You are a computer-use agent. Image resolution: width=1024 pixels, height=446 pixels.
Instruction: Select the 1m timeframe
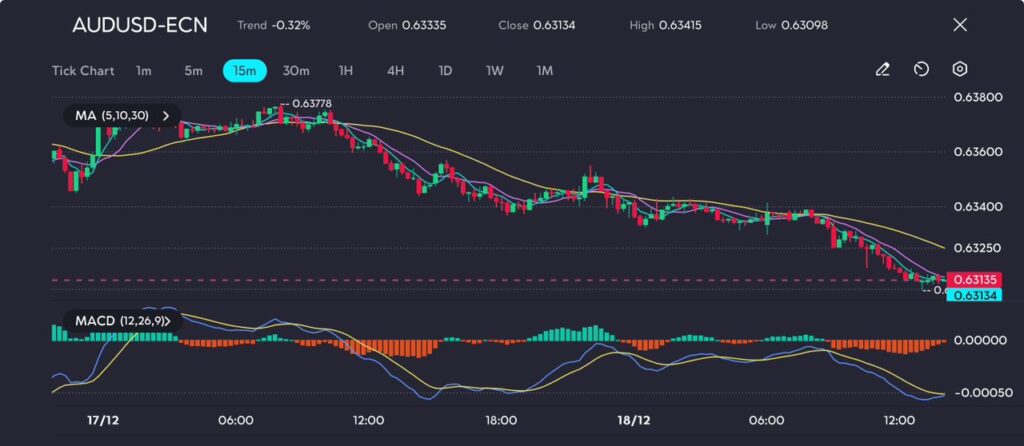coord(144,71)
